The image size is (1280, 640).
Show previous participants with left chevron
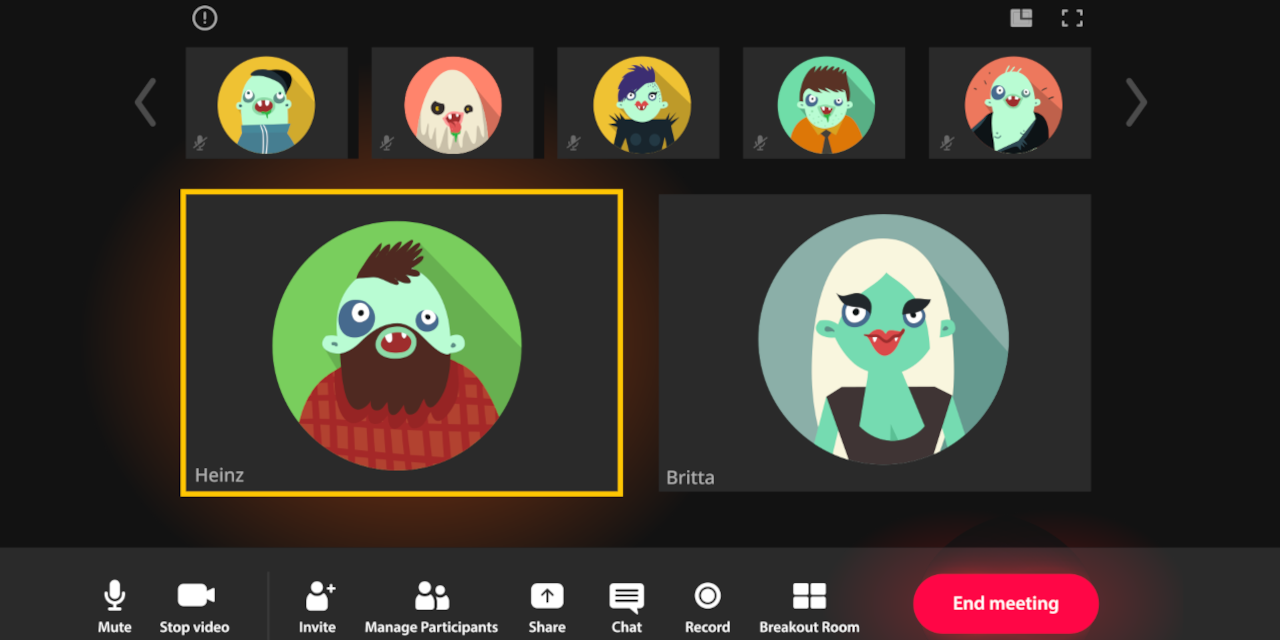click(x=146, y=102)
